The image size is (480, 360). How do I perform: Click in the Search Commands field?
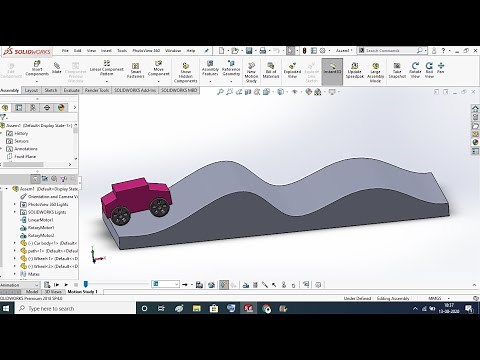coord(390,51)
